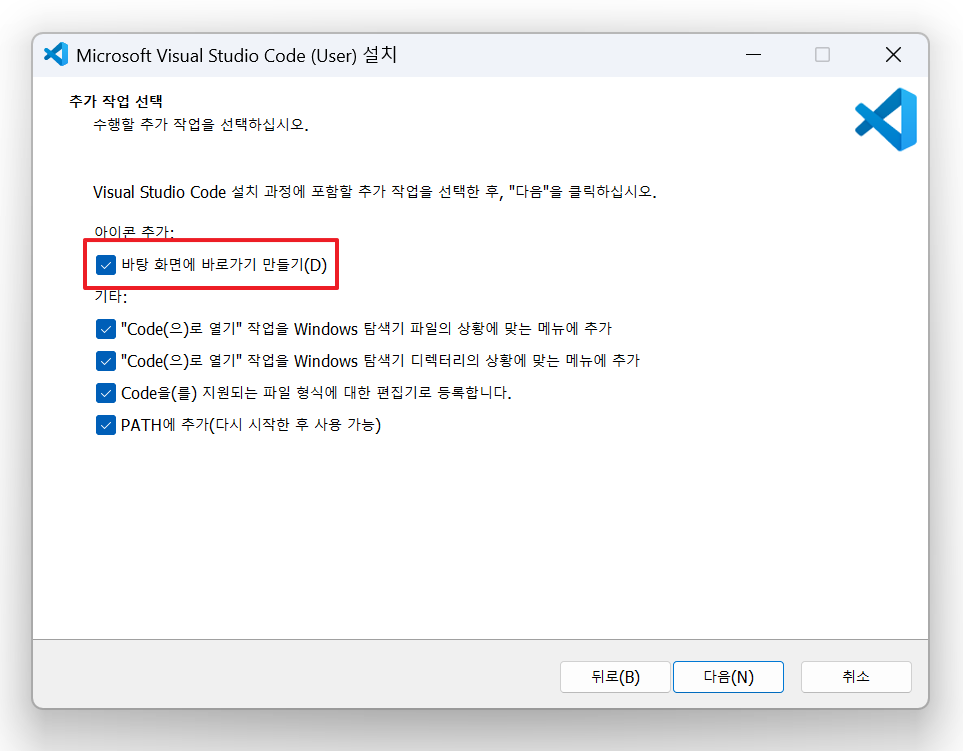
Task: Go back with the 뒤로(B) button
Action: point(614,677)
